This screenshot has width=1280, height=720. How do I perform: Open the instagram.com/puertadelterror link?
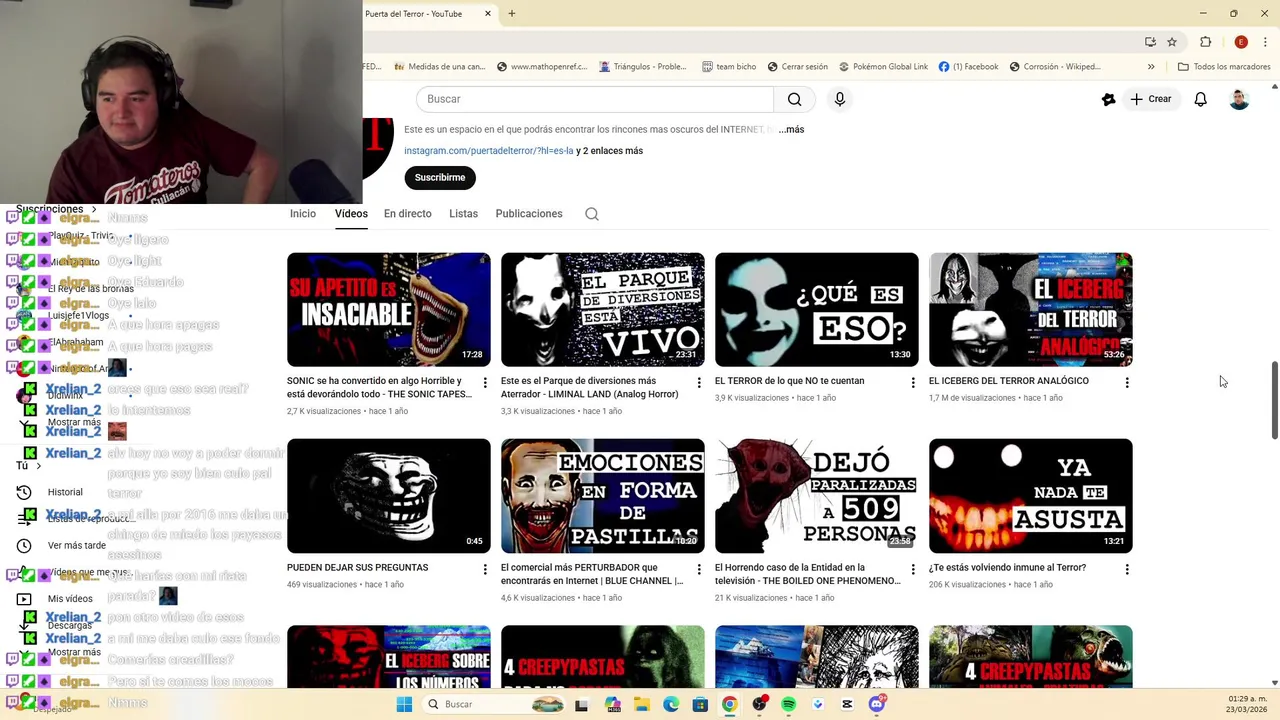point(489,151)
